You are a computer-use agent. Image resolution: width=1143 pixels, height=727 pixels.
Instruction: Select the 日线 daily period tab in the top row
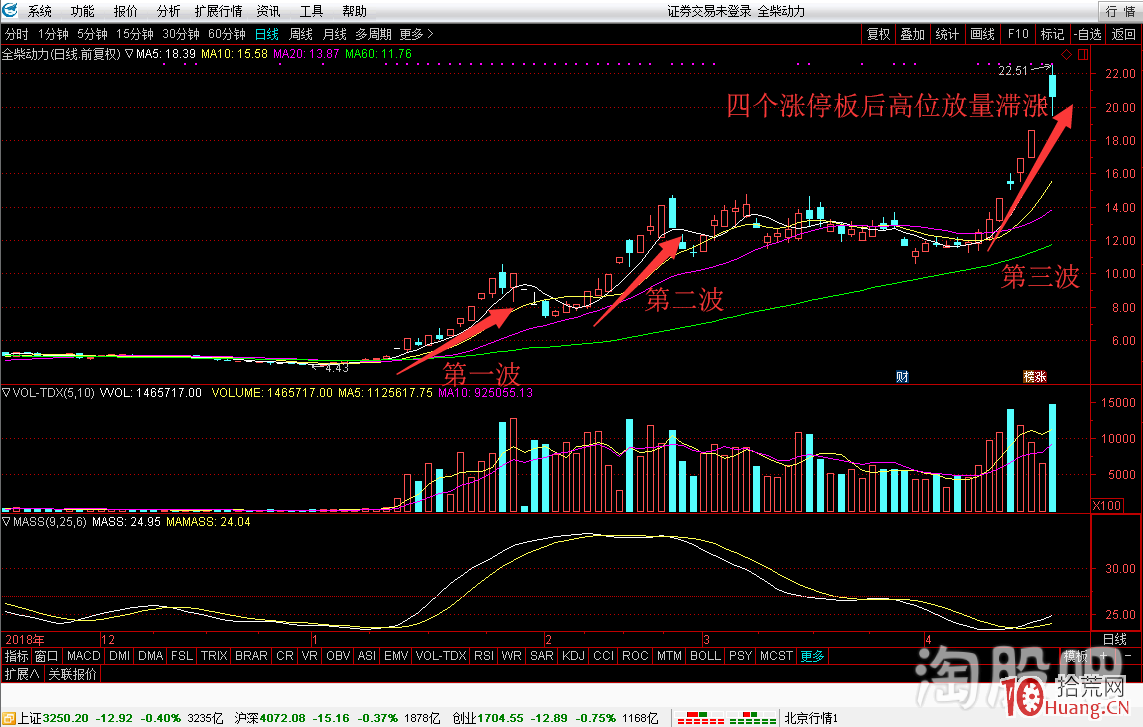tap(267, 34)
